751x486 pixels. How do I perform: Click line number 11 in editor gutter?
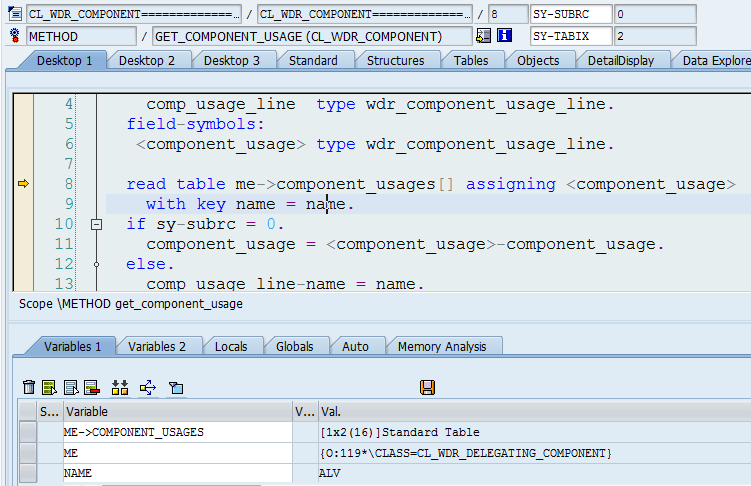[64, 244]
